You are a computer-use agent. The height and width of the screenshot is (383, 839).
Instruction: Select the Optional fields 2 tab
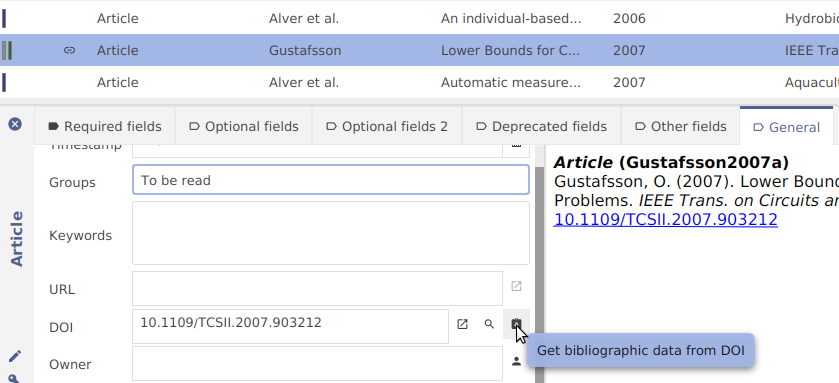click(387, 126)
